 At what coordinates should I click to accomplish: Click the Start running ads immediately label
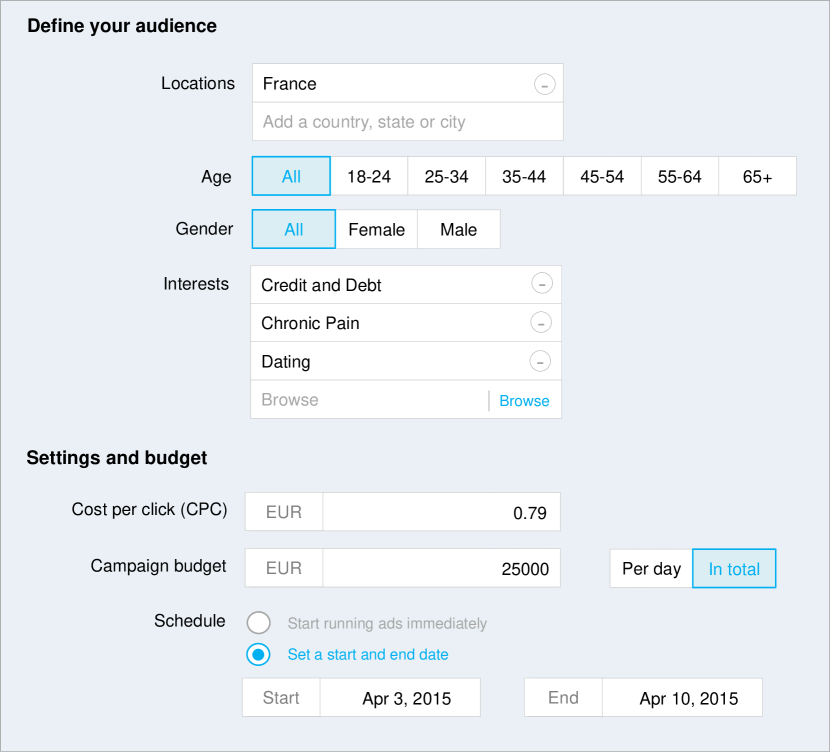pos(387,623)
